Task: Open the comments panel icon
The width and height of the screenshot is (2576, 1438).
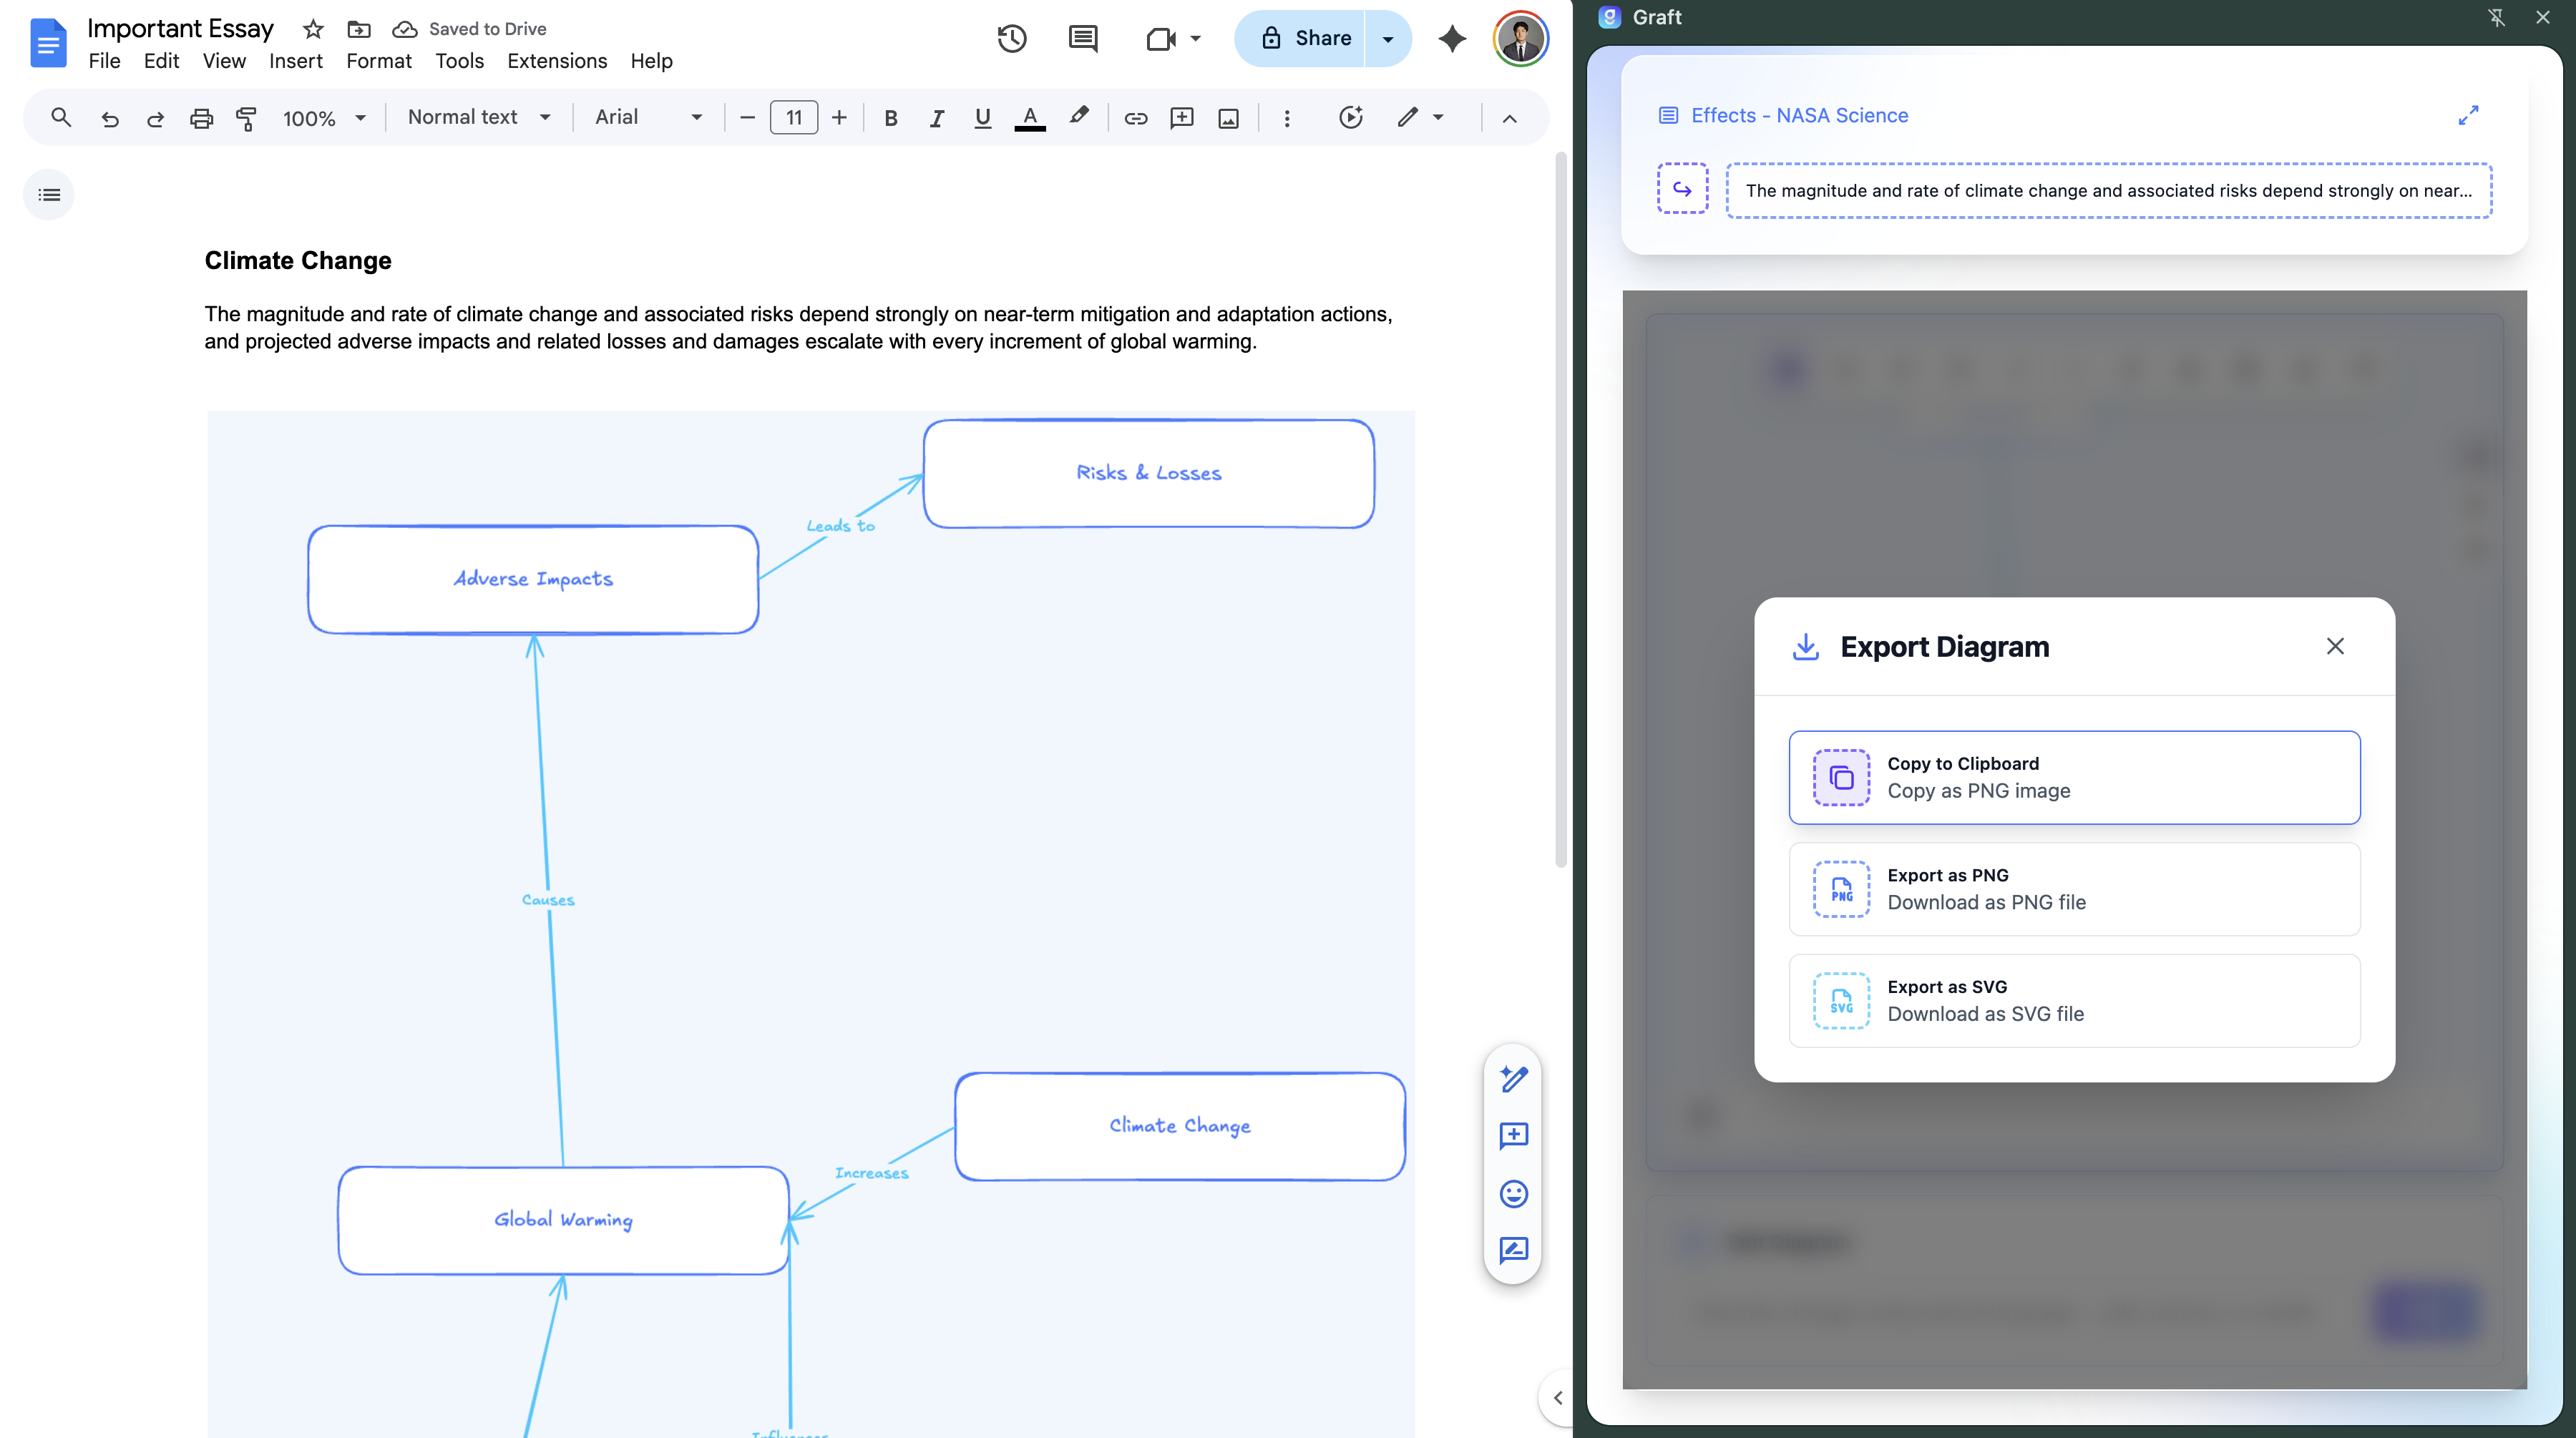Action: pyautogui.click(x=1082, y=38)
